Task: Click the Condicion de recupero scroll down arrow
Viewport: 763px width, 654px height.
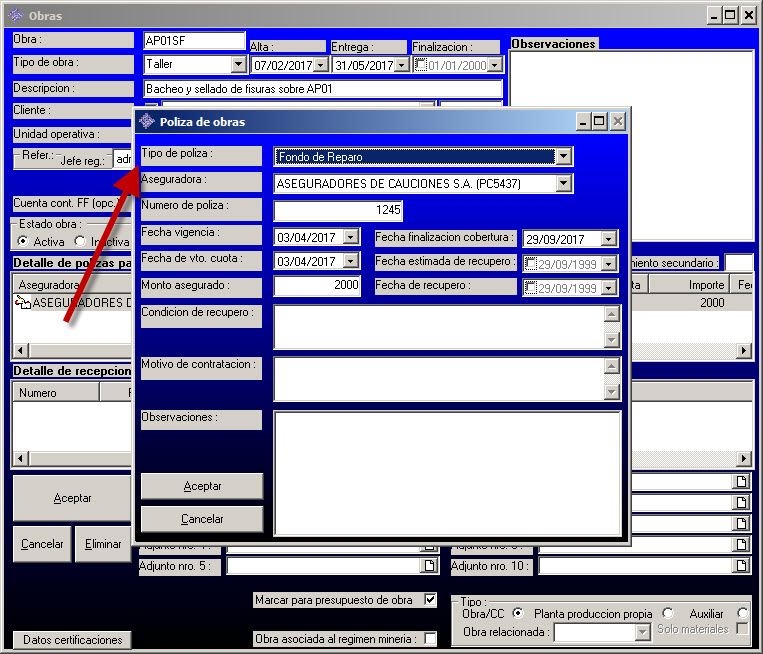Action: (612, 340)
